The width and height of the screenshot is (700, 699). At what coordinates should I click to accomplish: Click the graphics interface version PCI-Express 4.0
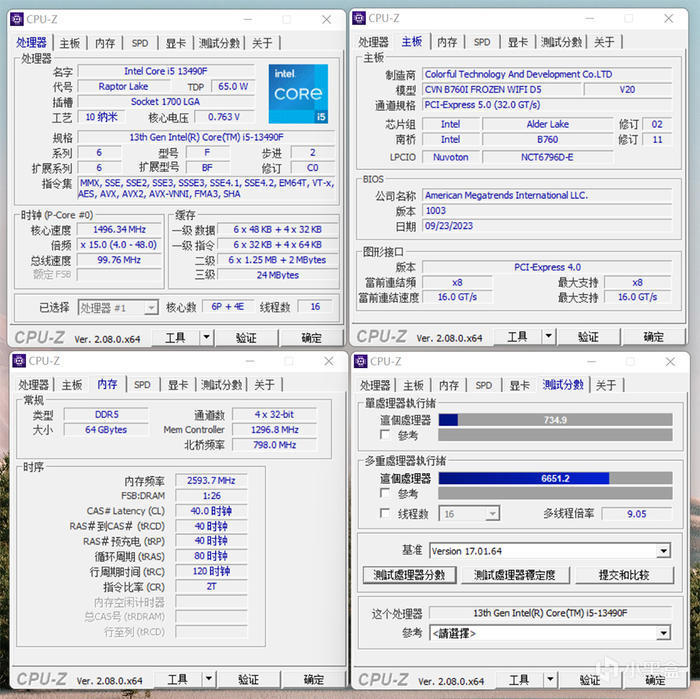(x=547, y=267)
